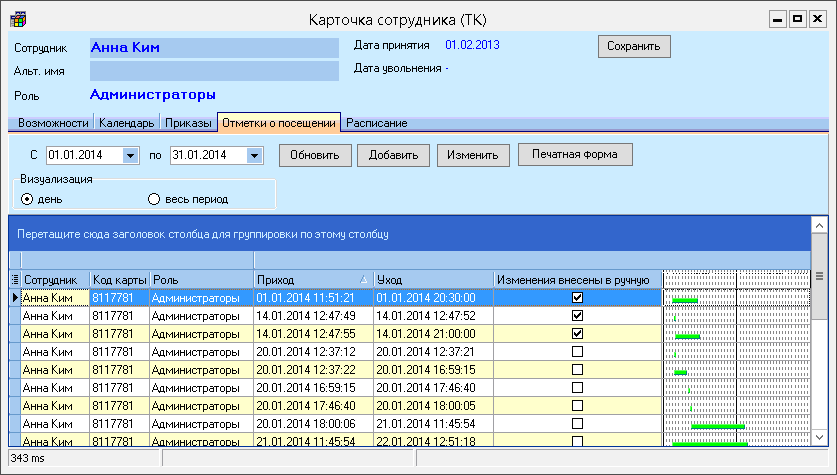Click the application icon in title bar
Screen dimensions: 837x475
(18, 20)
